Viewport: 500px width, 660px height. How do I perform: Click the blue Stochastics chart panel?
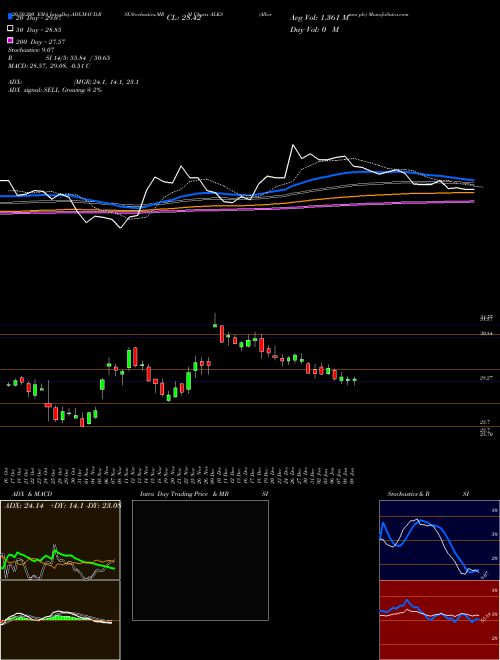pos(439,540)
